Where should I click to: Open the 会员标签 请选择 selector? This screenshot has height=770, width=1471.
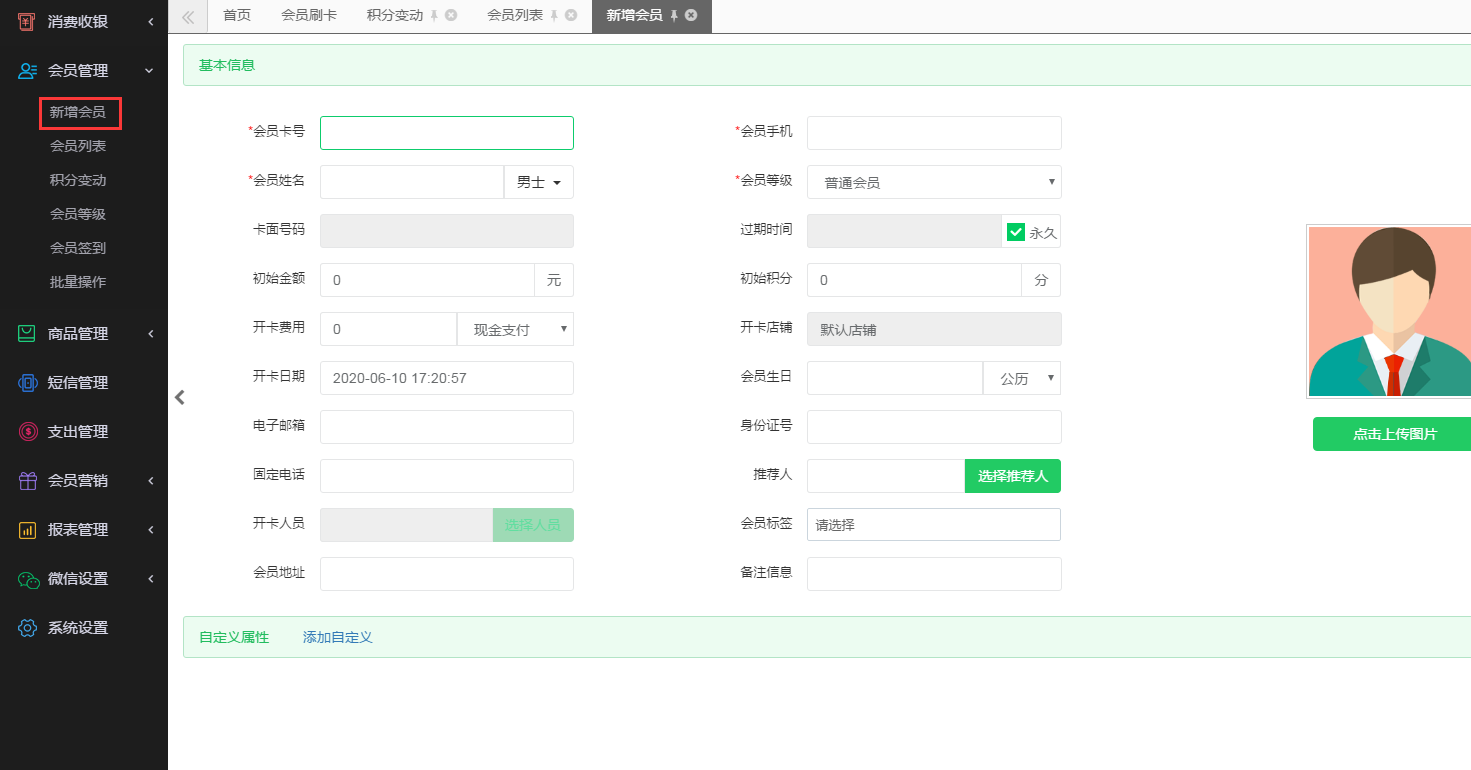934,525
